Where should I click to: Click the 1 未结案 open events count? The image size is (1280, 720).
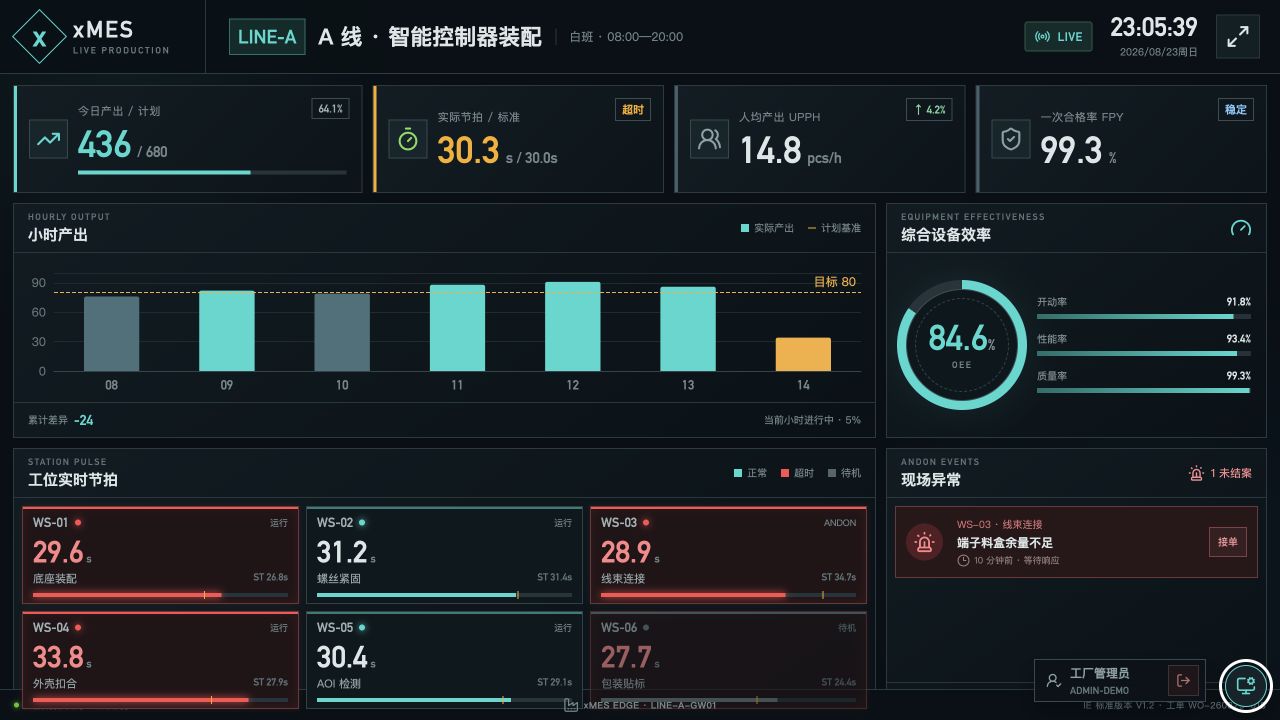coord(1231,473)
